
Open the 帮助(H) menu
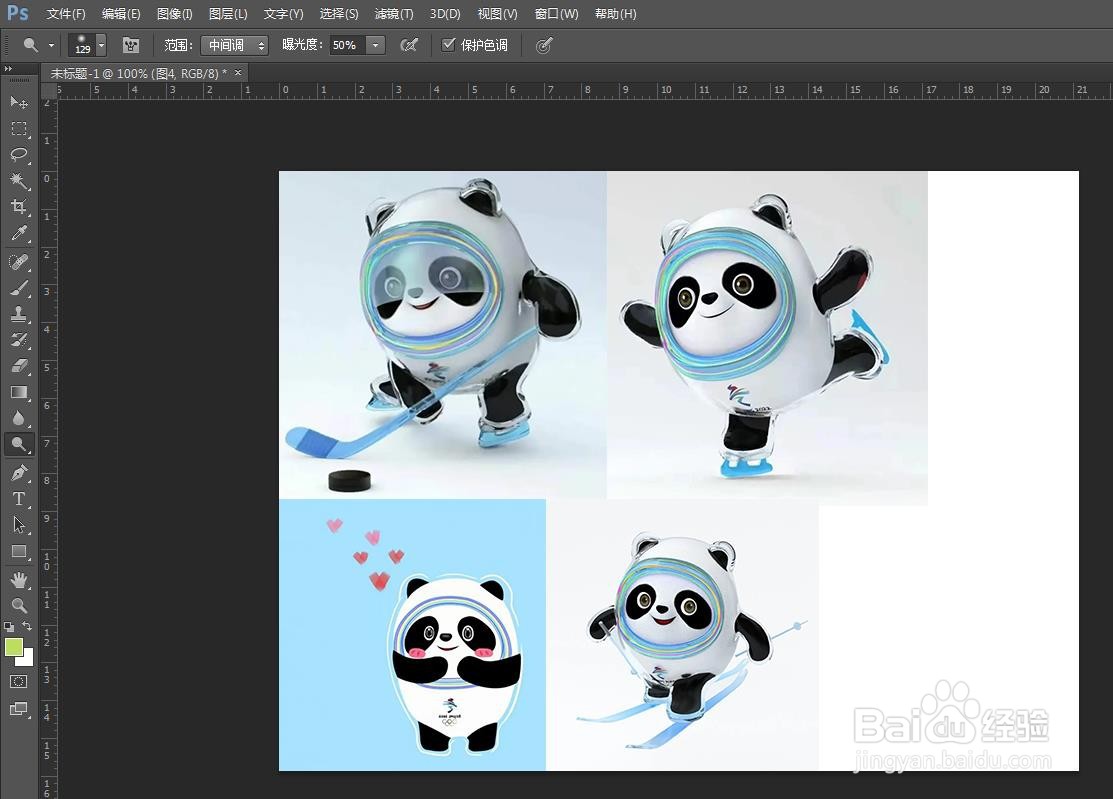point(615,13)
